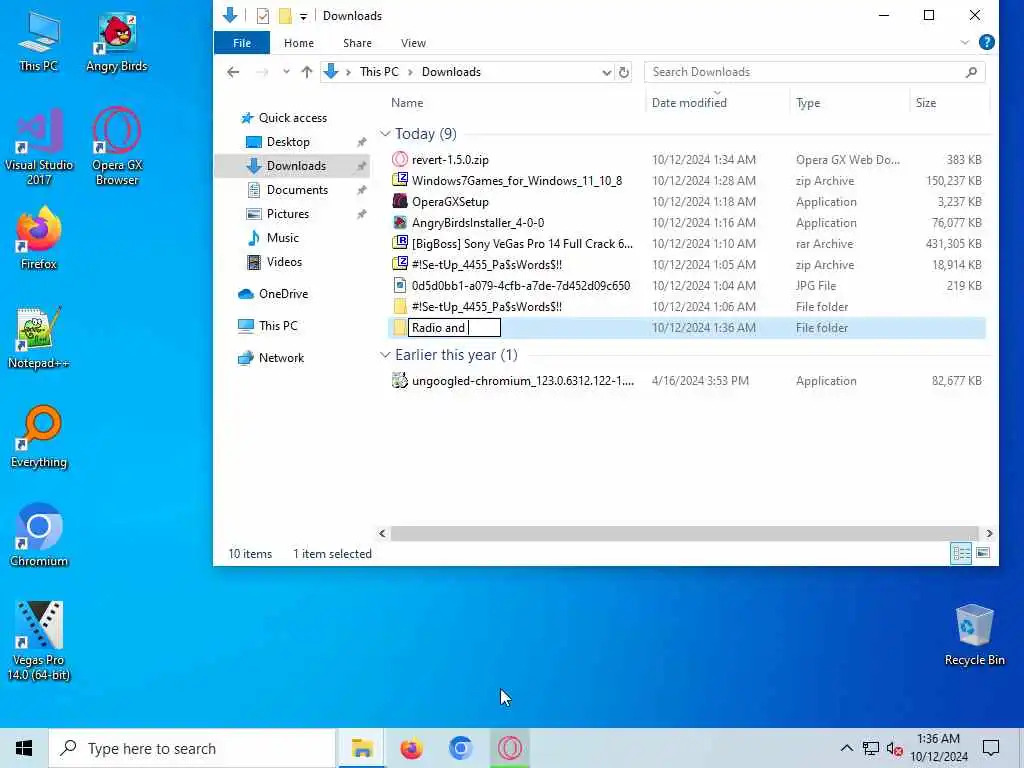Open Videos in navigation pane

click(x=284, y=262)
